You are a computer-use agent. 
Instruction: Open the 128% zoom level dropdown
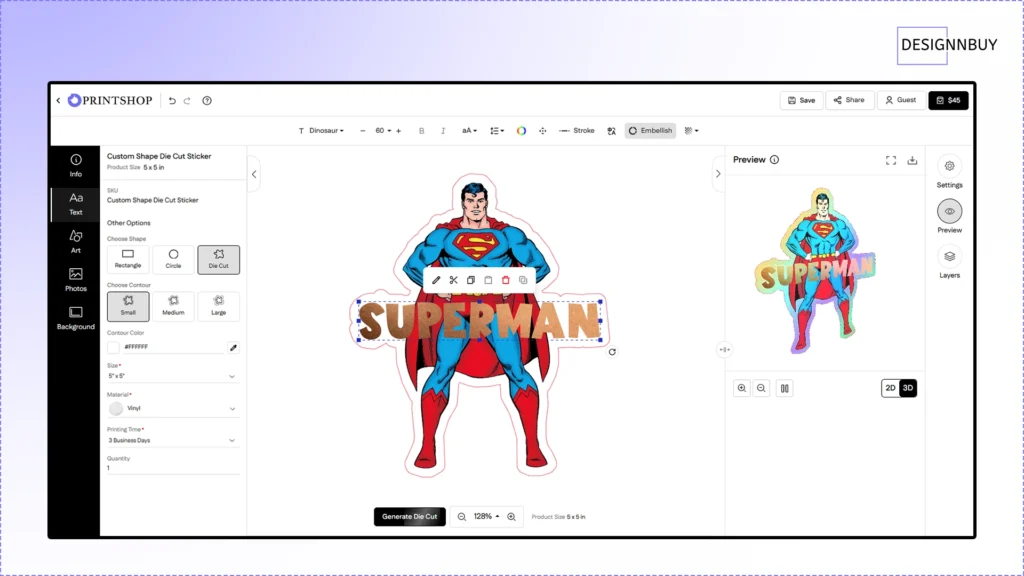tap(487, 517)
